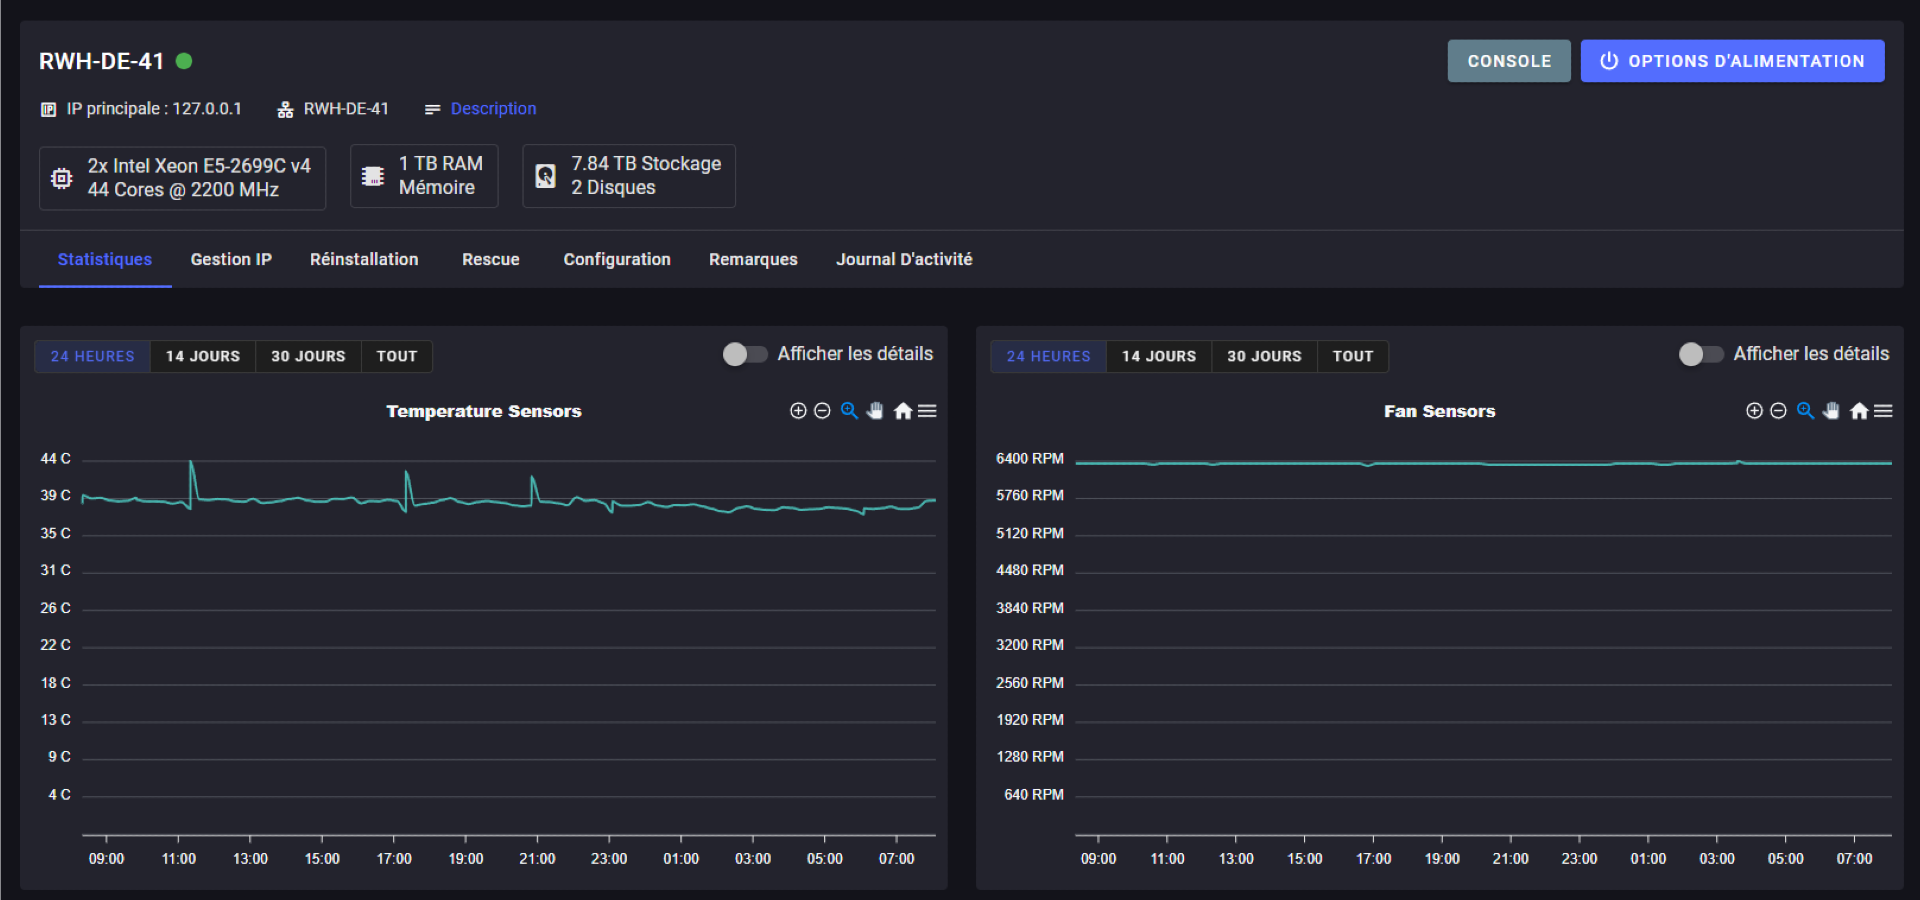Click the storage disk icon

[545, 176]
